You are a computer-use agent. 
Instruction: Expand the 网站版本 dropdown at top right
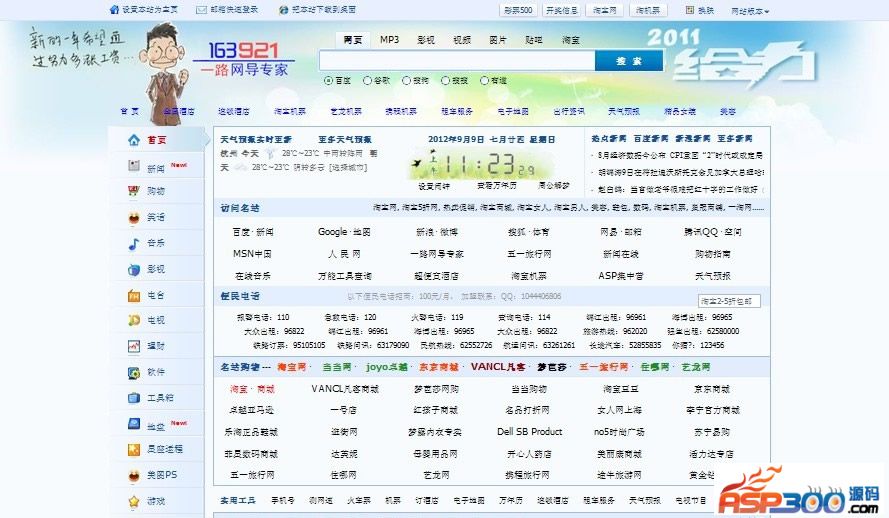click(x=750, y=11)
